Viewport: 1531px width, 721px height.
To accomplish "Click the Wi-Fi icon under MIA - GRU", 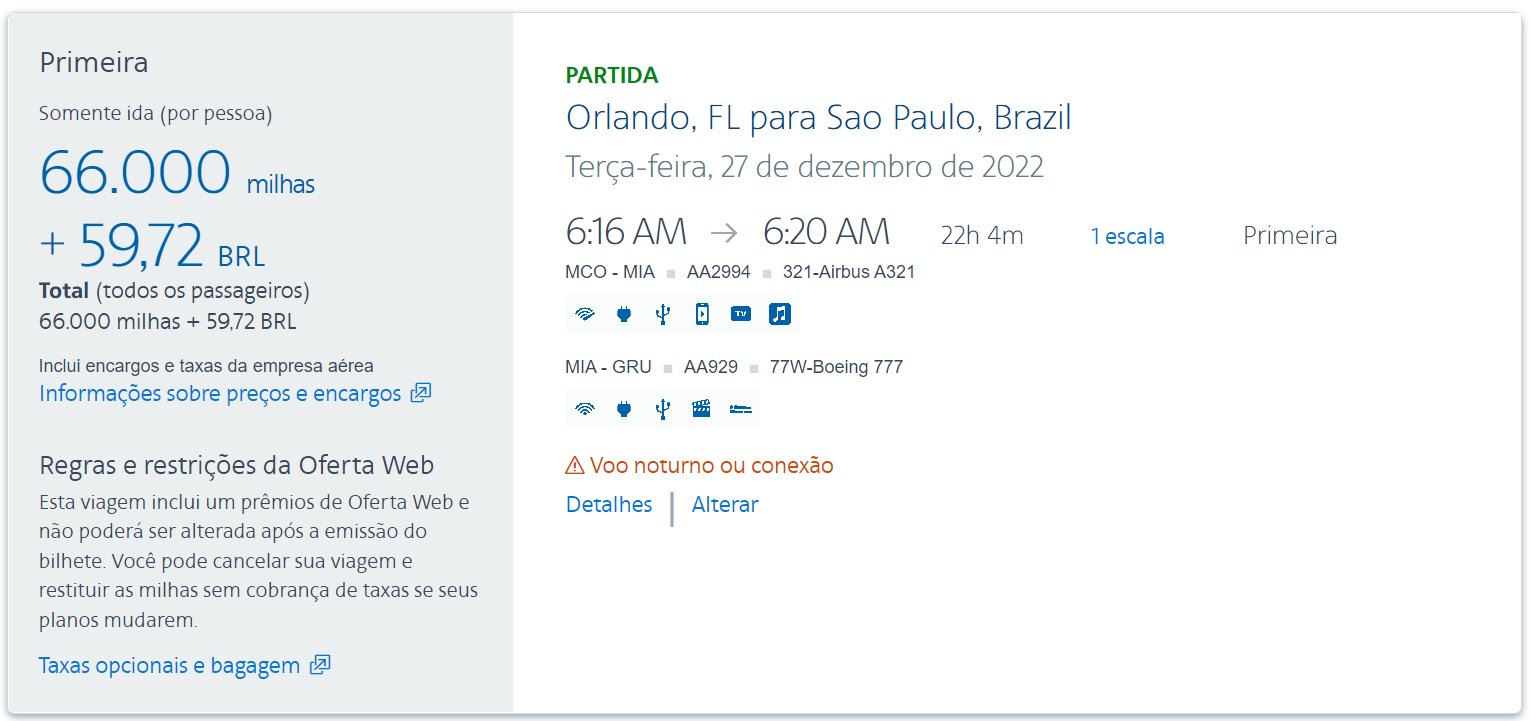I will [x=585, y=408].
